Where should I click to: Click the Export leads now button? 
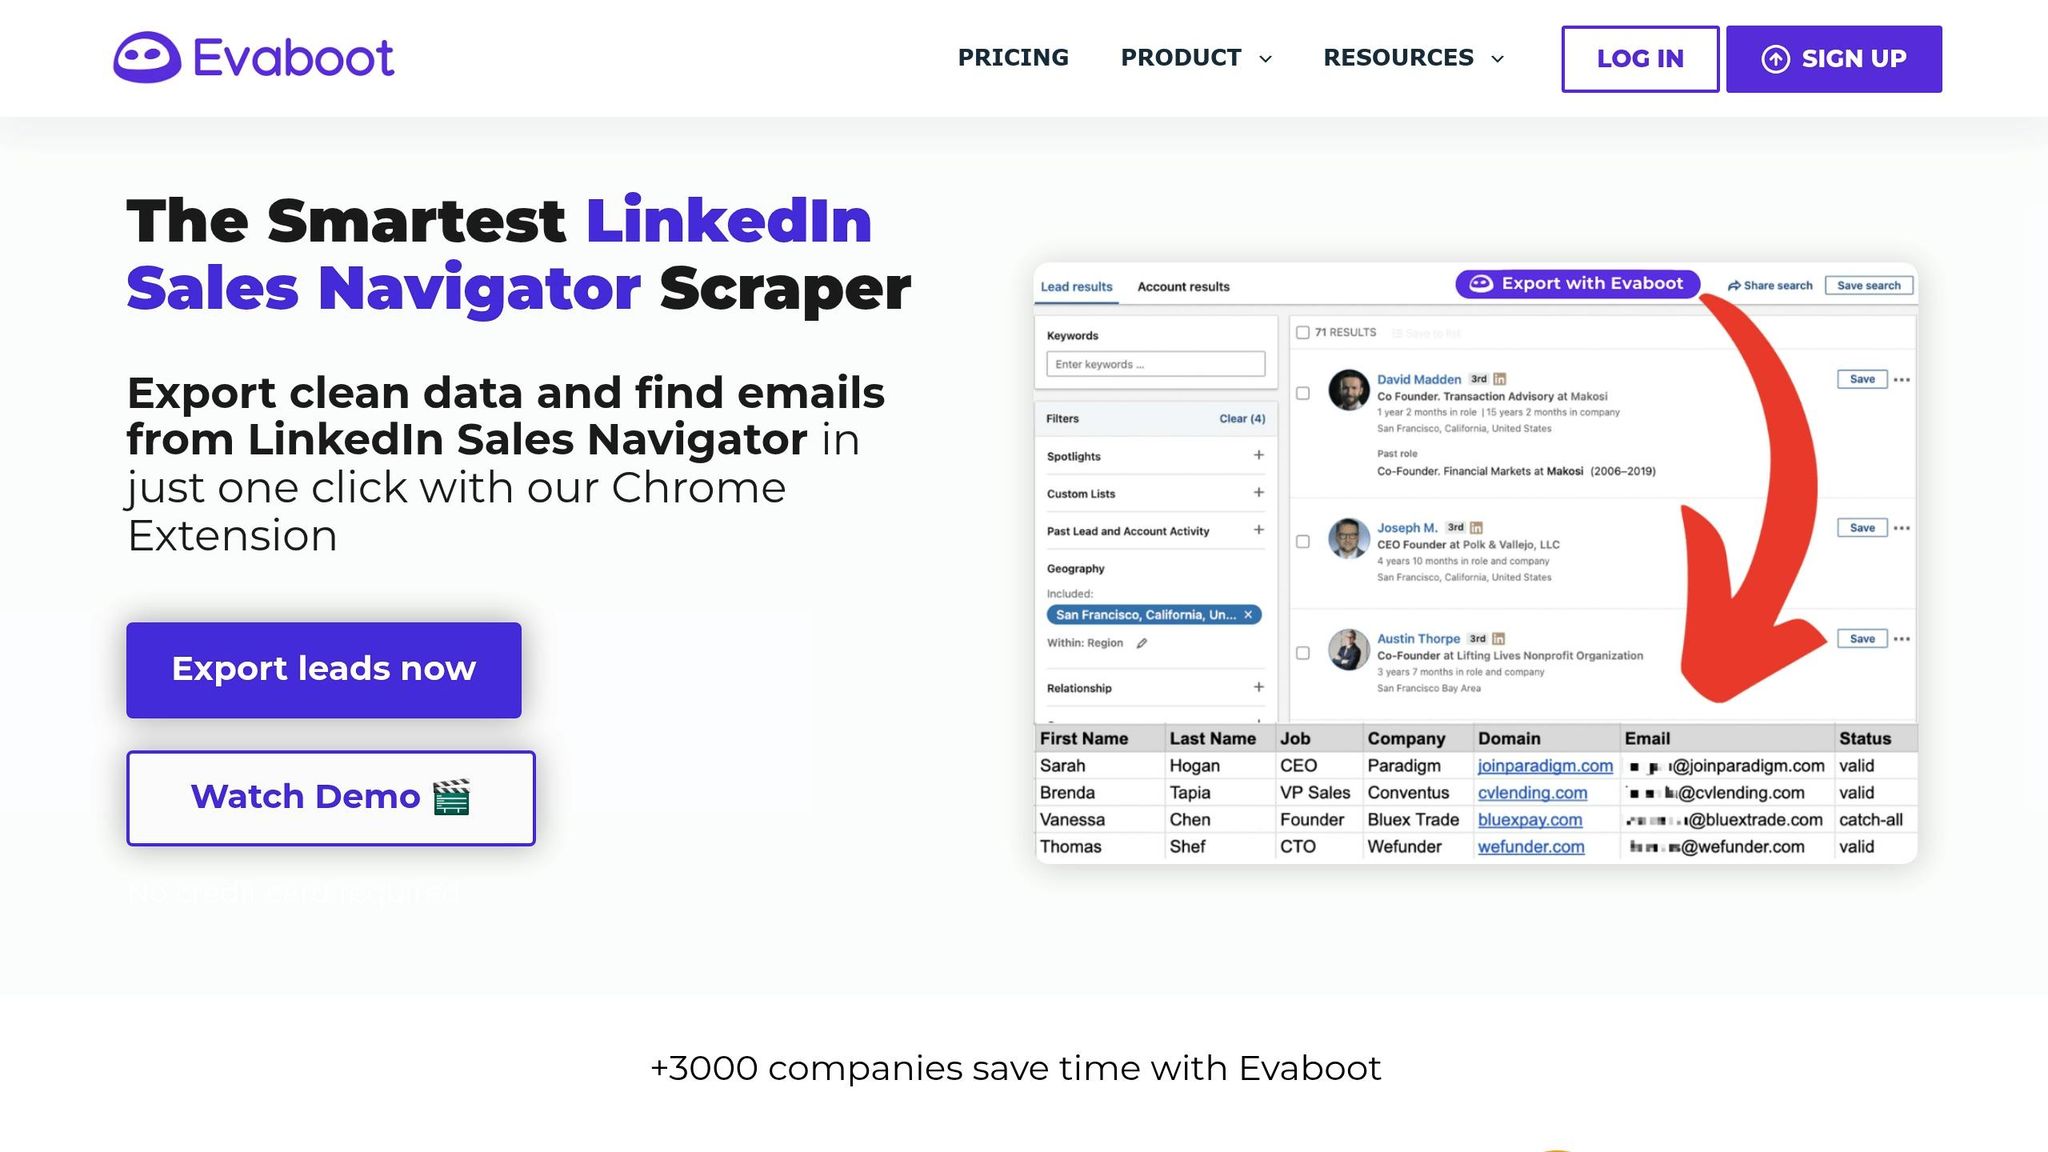pyautogui.click(x=323, y=669)
